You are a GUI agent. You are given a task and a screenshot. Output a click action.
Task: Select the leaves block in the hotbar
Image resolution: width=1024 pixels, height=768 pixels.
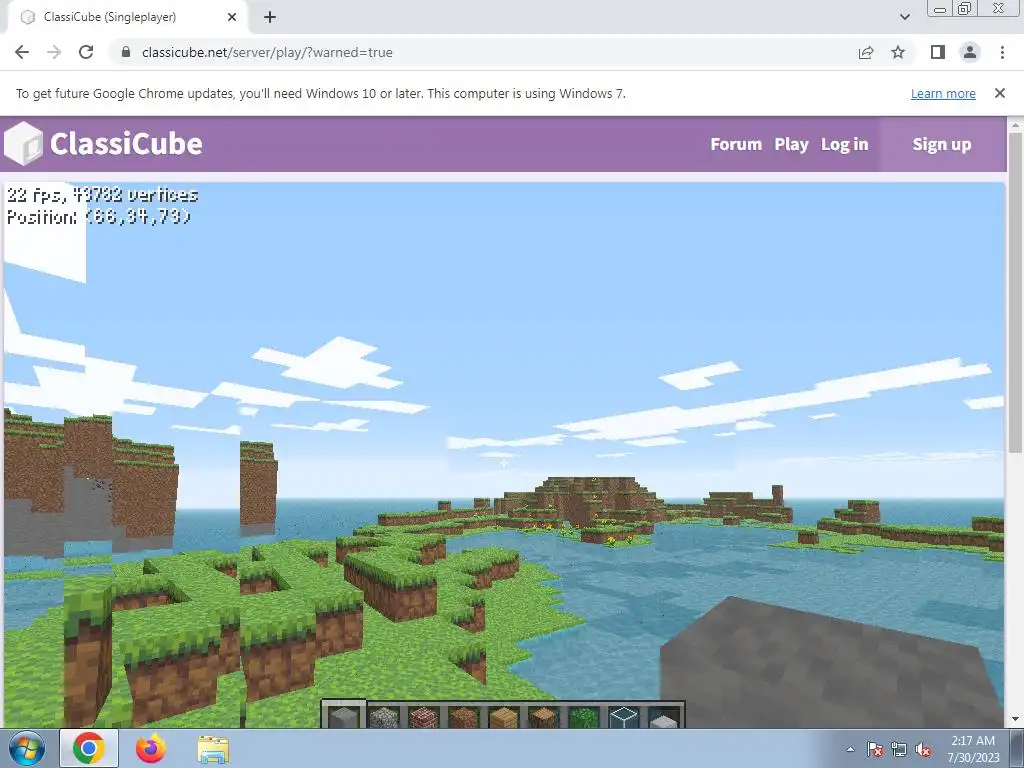[x=583, y=716]
